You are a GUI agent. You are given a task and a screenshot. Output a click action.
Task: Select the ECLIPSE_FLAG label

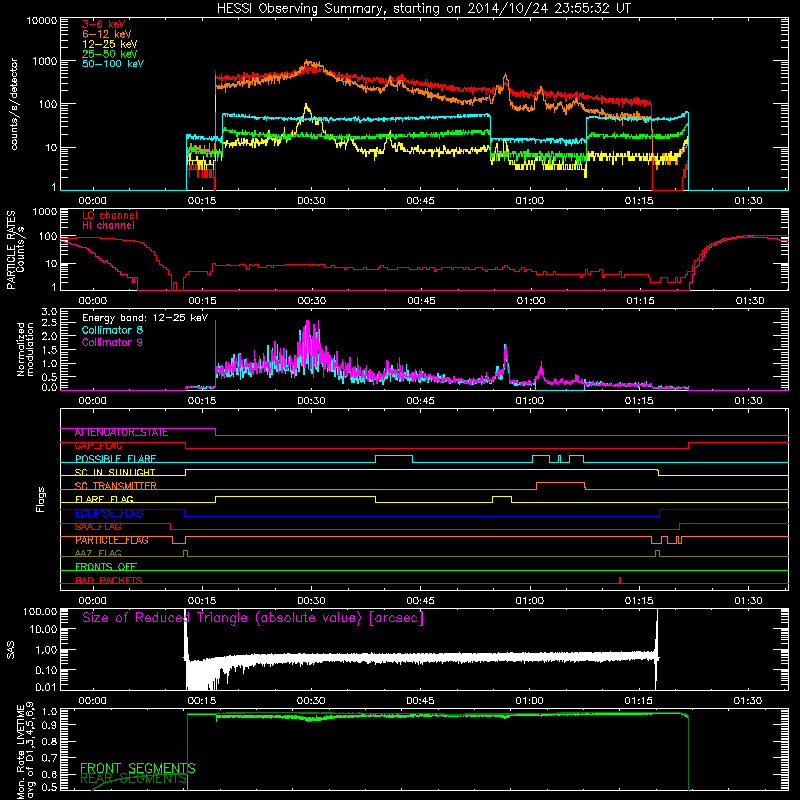(109, 513)
